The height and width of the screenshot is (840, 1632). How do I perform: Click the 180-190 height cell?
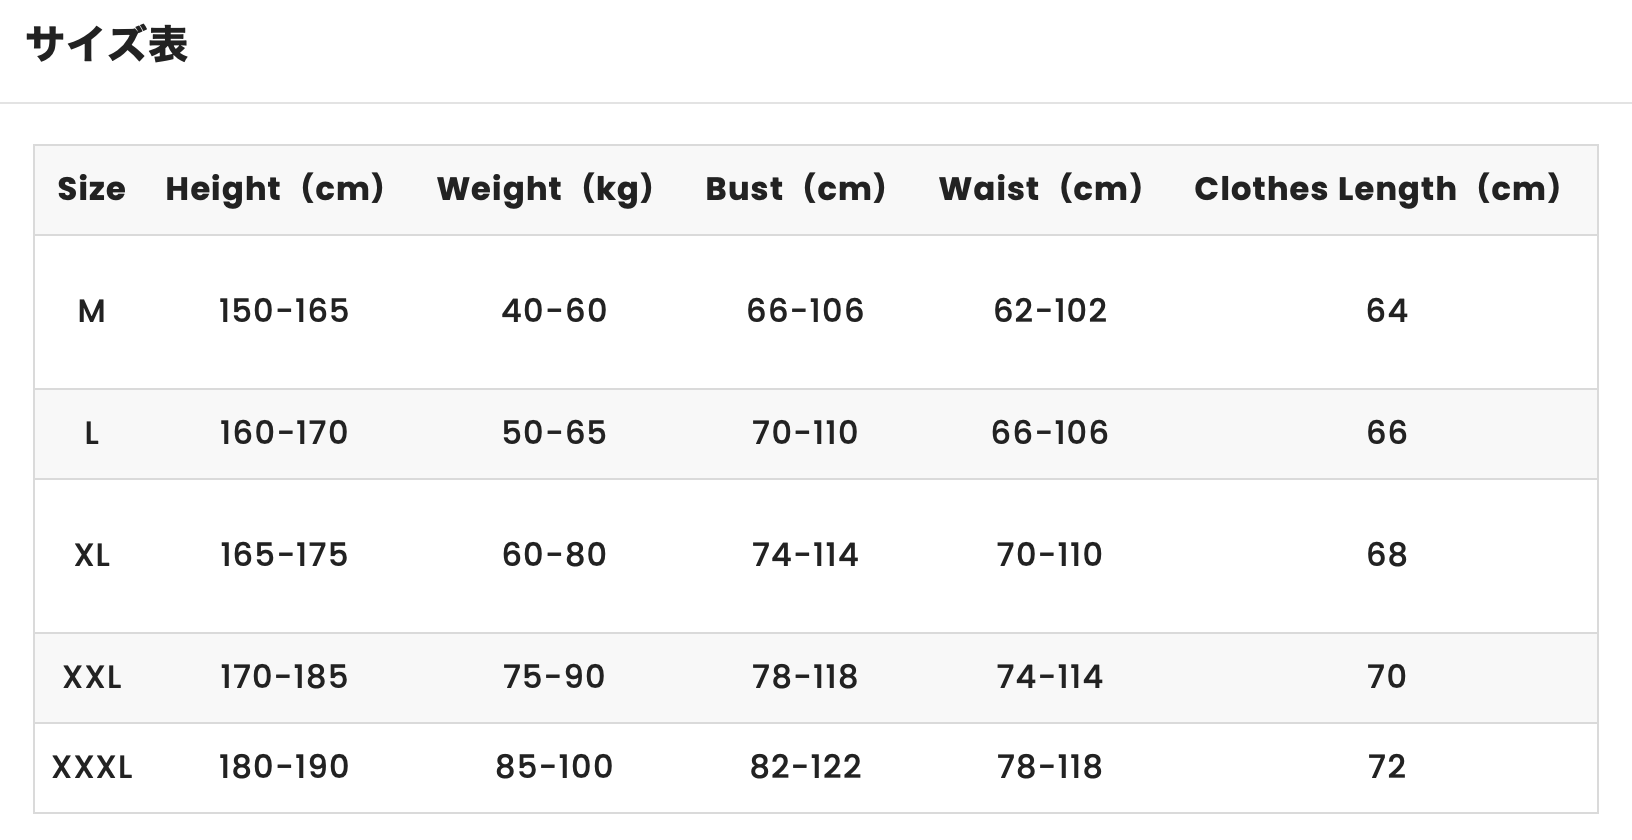(x=284, y=767)
